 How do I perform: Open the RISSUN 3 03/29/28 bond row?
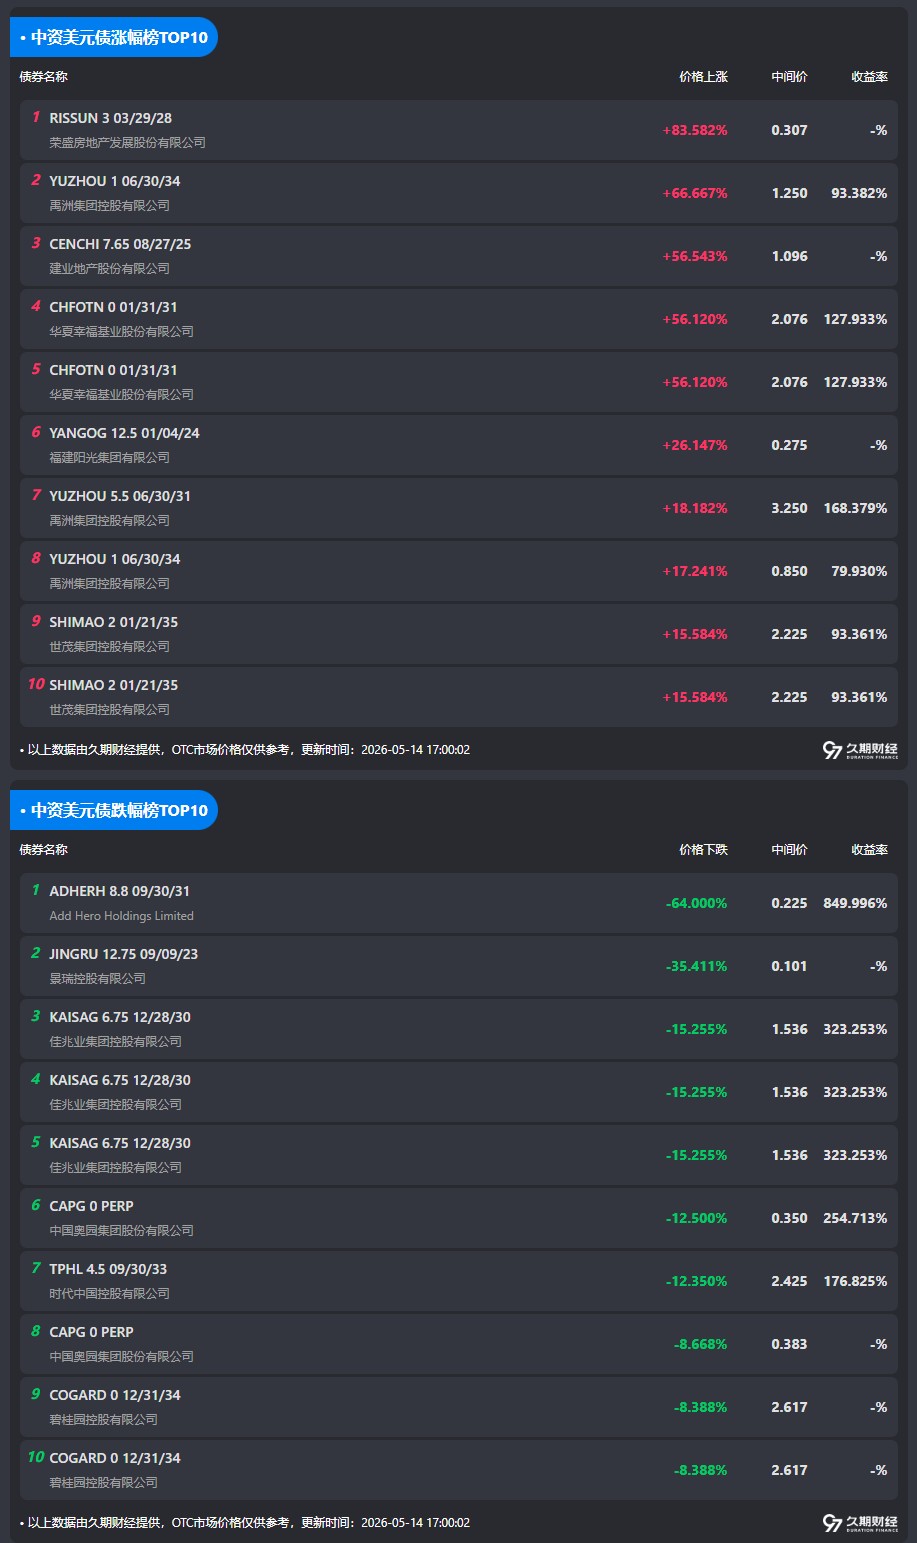click(x=459, y=130)
